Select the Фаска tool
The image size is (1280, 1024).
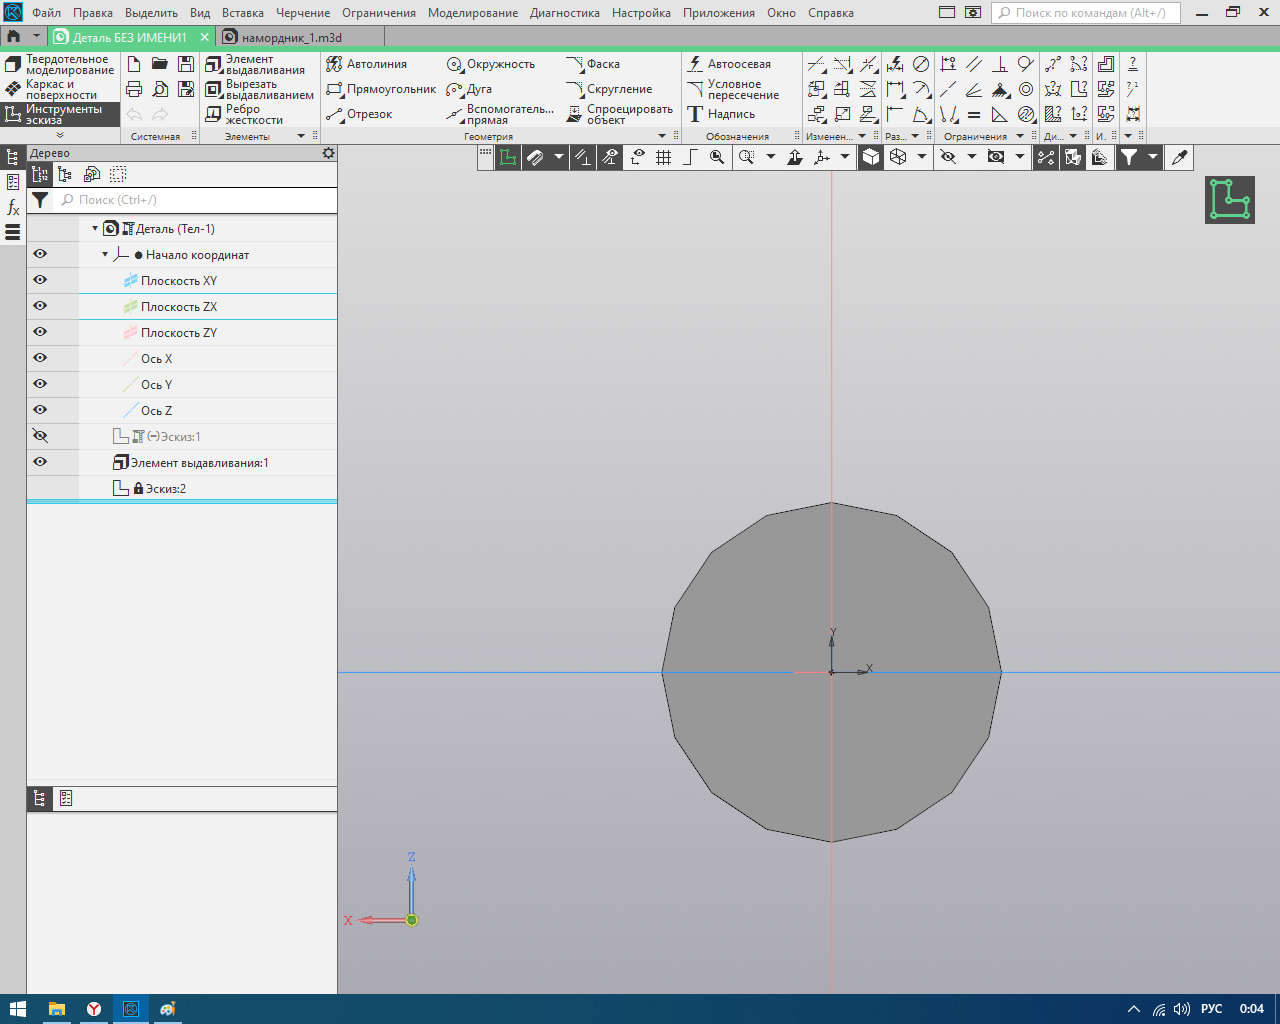click(x=592, y=64)
